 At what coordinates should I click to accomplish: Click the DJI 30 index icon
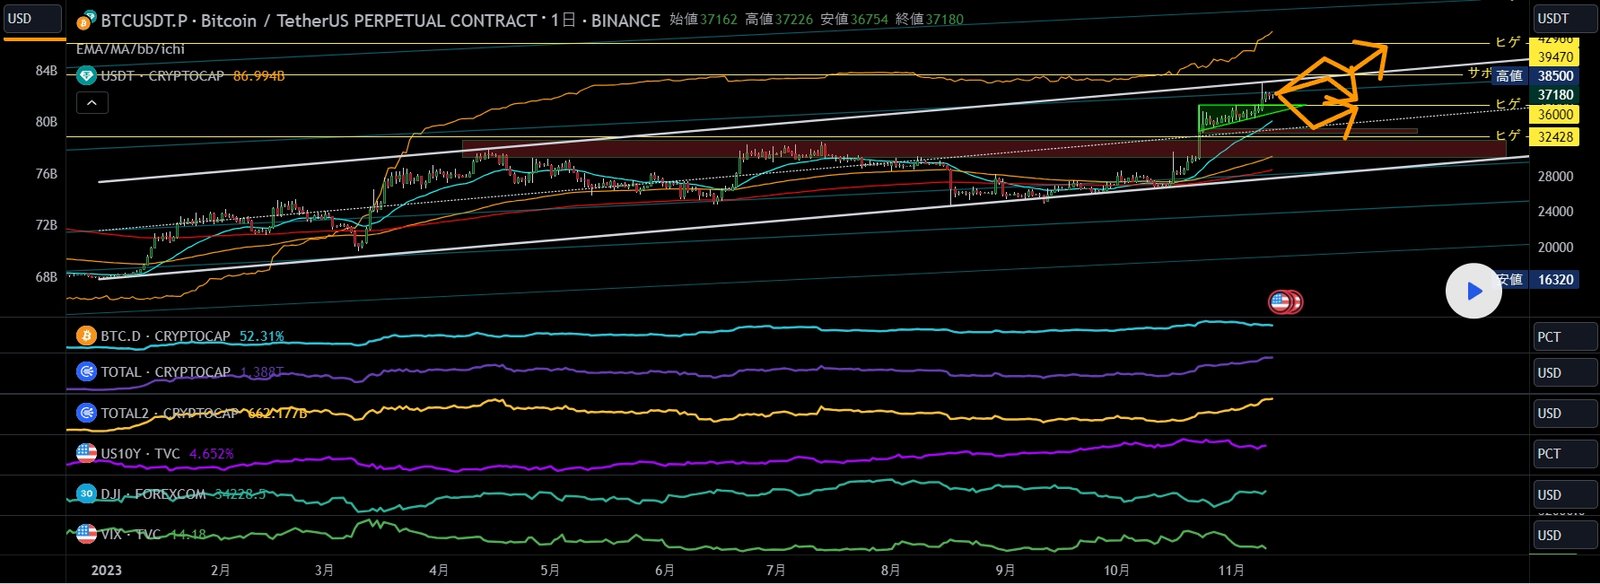(x=86, y=493)
